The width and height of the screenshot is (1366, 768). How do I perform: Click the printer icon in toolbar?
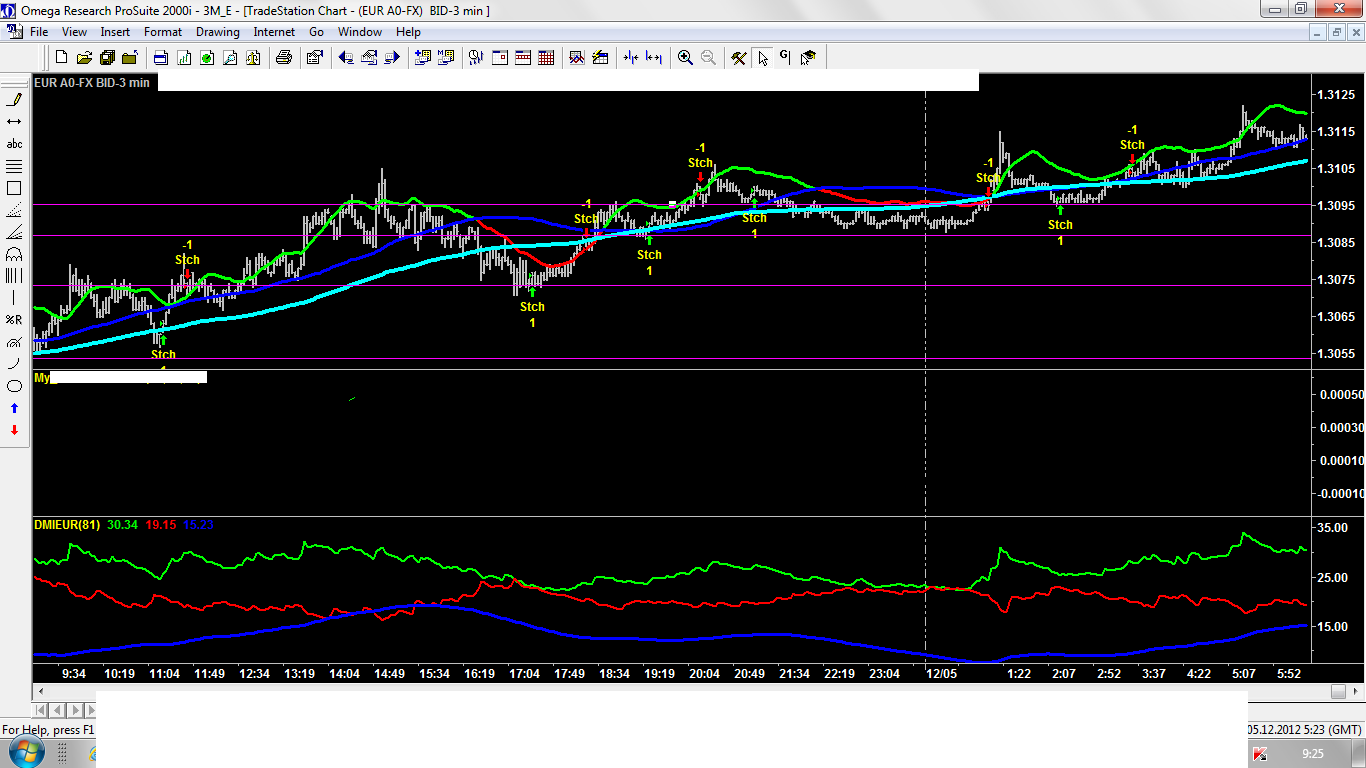(283, 58)
